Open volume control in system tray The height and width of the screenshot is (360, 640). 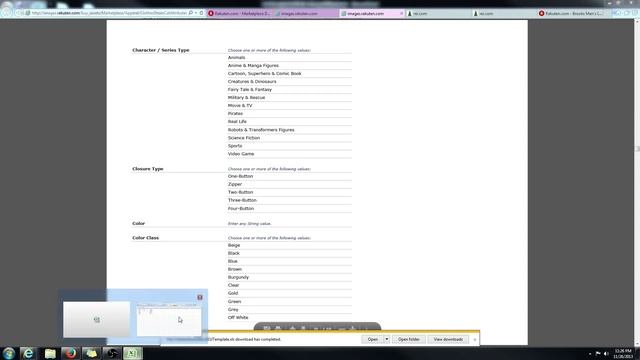click(x=606, y=353)
